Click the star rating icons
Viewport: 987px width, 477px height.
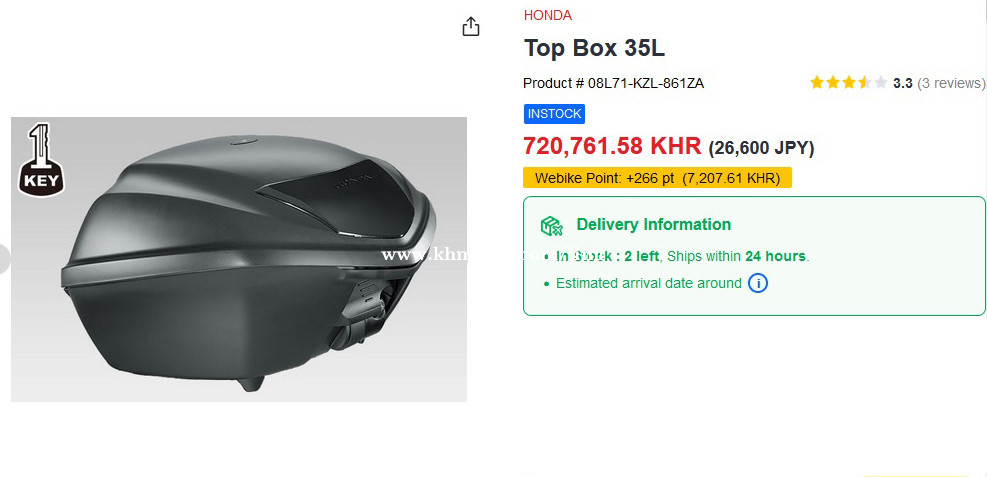(848, 83)
